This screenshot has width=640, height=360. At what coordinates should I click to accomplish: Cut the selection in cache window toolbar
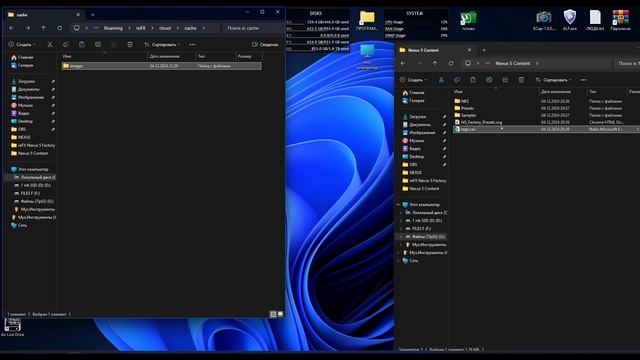[50, 44]
